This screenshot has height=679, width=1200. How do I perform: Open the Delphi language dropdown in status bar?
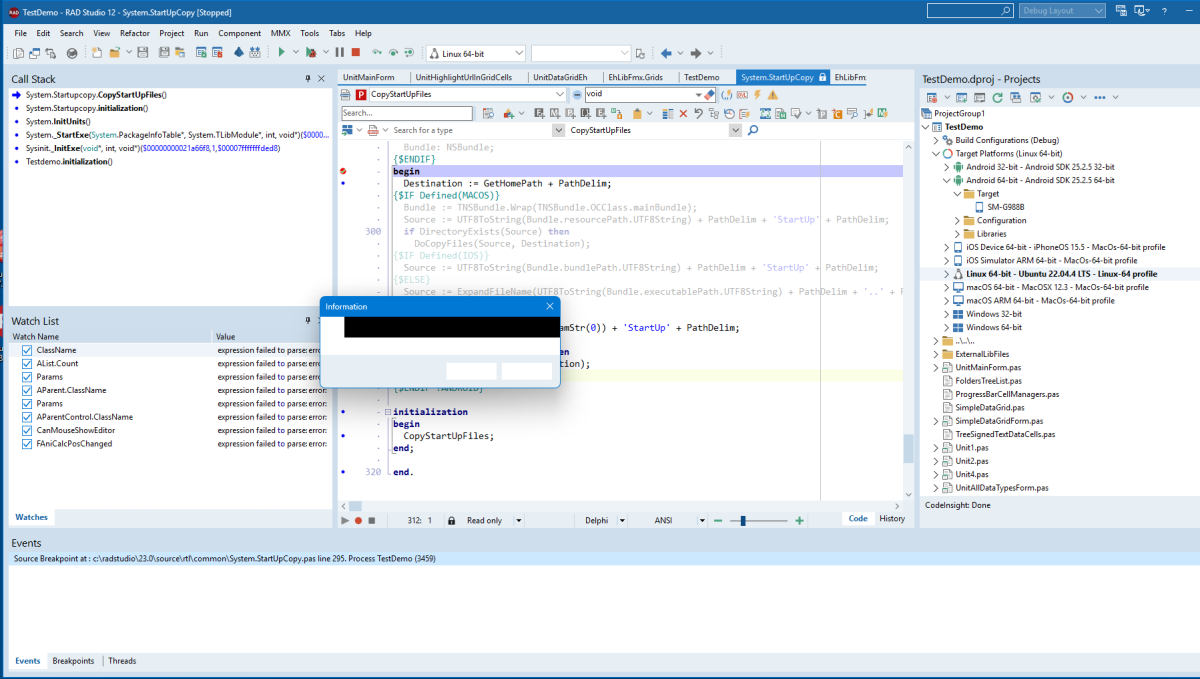[622, 520]
